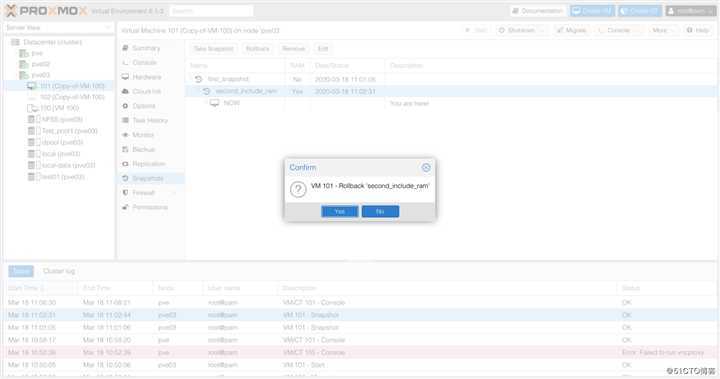
Task: Focus the Search input field
Action: coord(211,11)
